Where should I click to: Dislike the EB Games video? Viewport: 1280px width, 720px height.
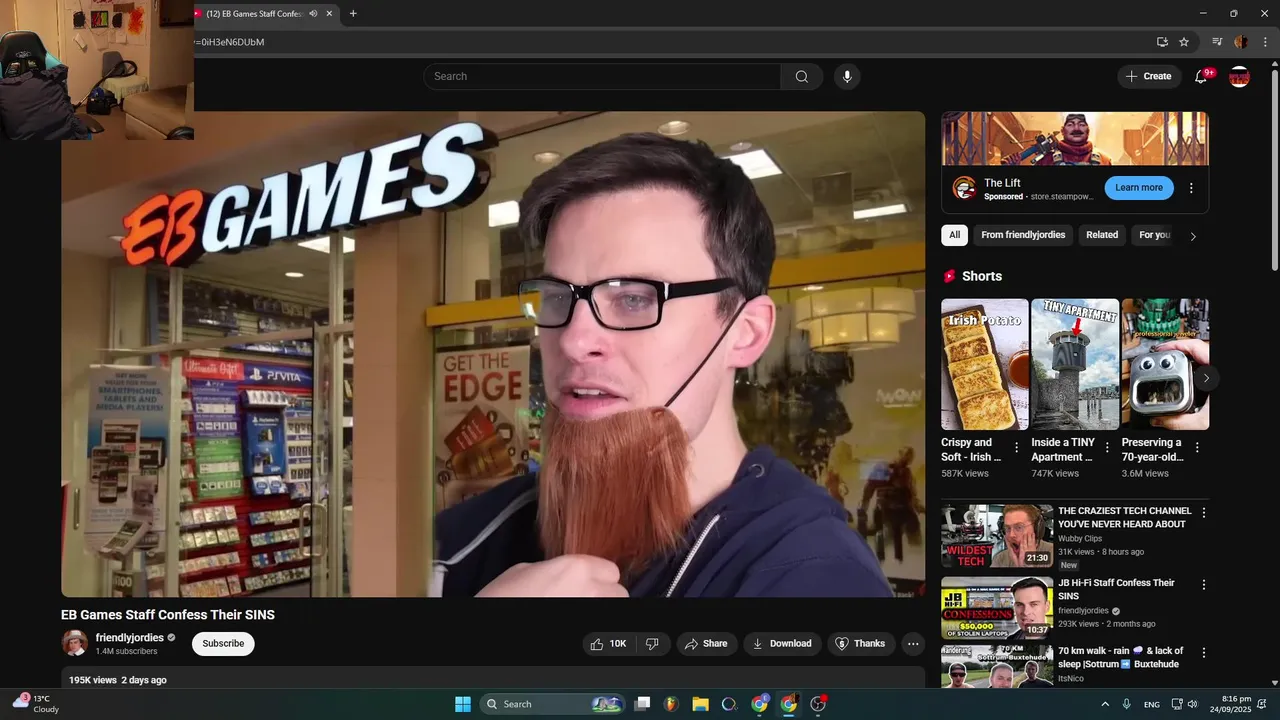tap(652, 644)
